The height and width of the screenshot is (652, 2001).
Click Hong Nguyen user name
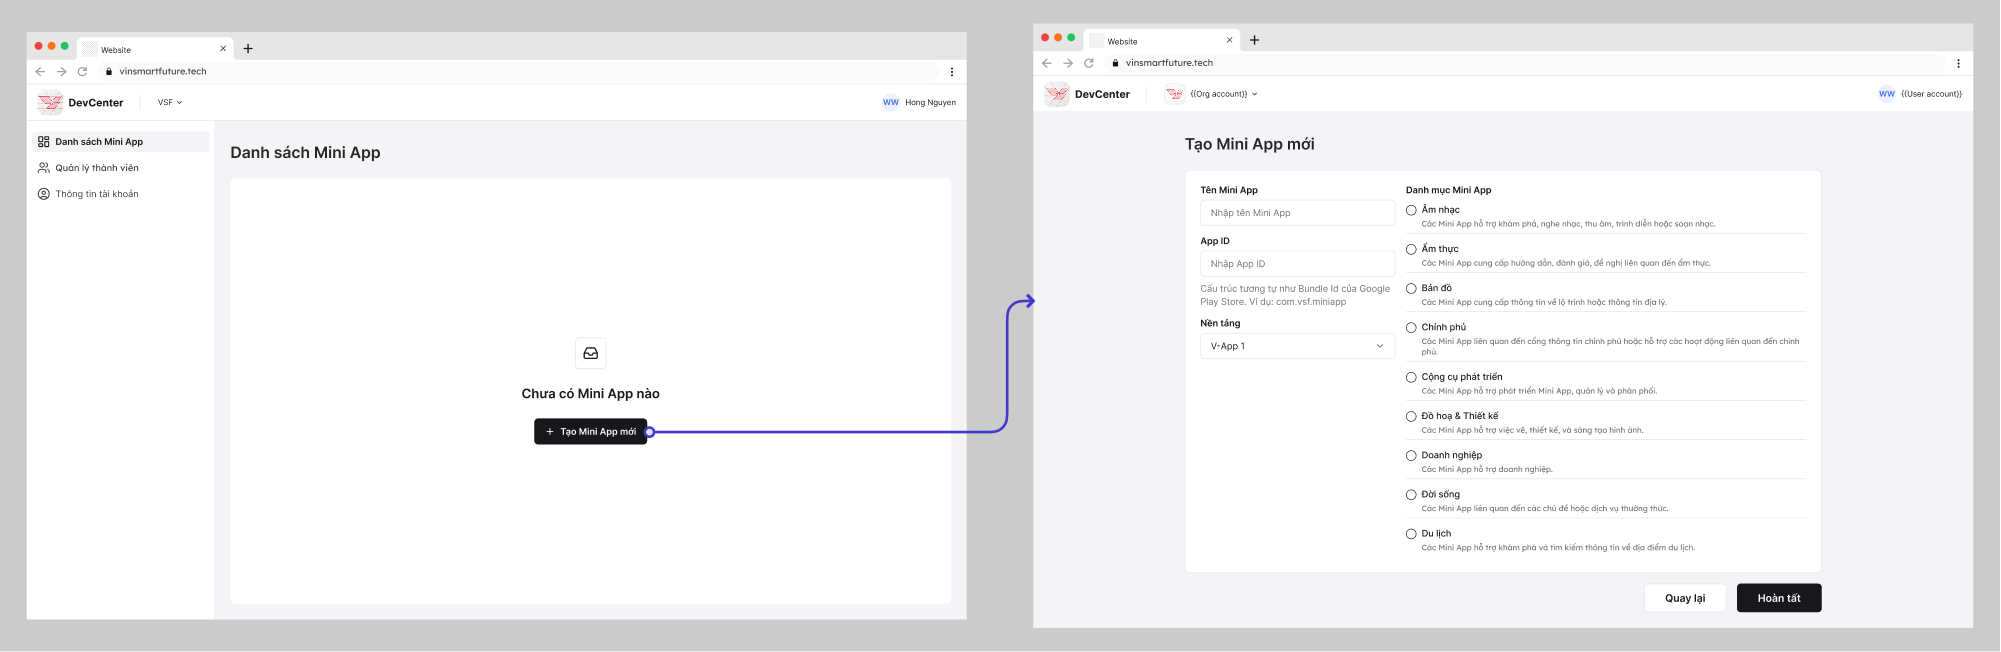pyautogui.click(x=930, y=102)
